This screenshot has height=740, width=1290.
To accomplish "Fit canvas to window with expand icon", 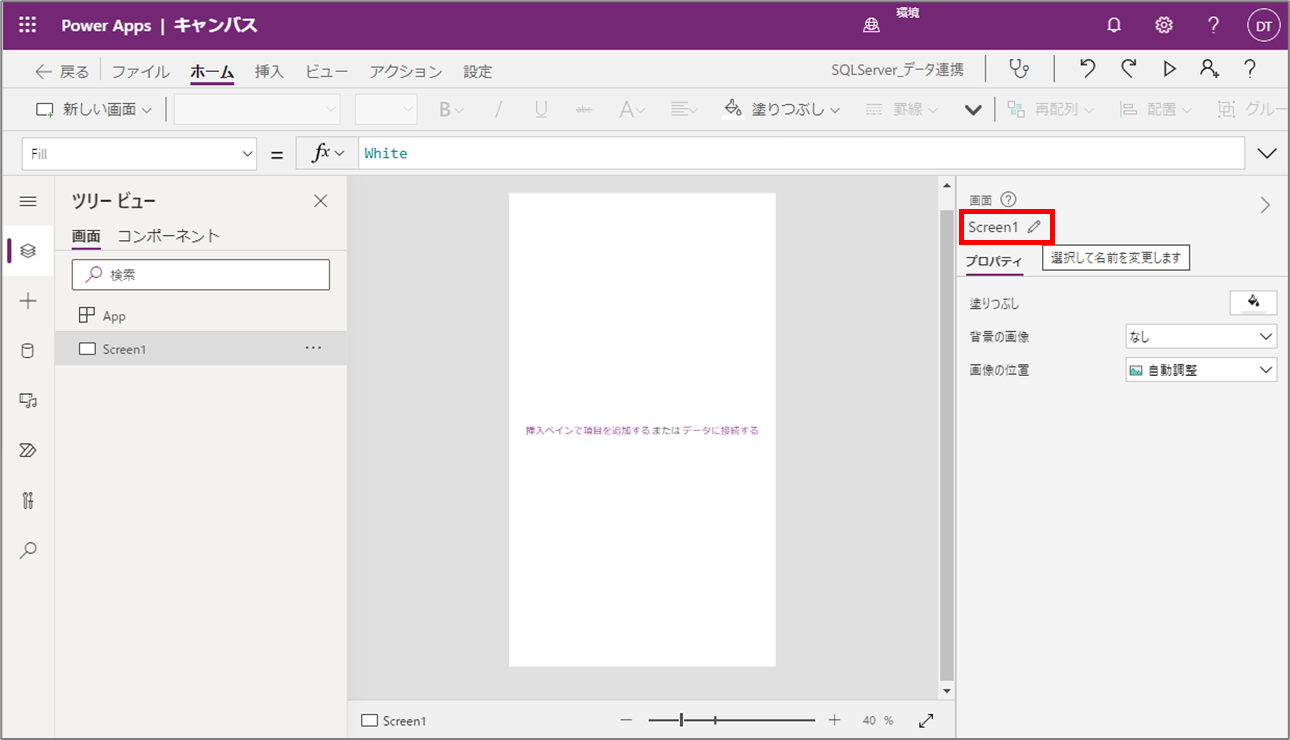I will [x=926, y=720].
